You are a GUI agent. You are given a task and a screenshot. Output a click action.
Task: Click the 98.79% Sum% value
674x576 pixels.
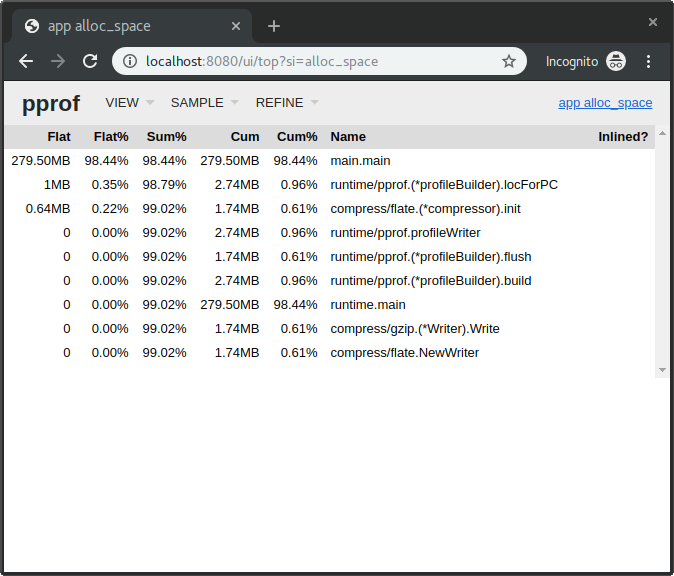(165, 185)
